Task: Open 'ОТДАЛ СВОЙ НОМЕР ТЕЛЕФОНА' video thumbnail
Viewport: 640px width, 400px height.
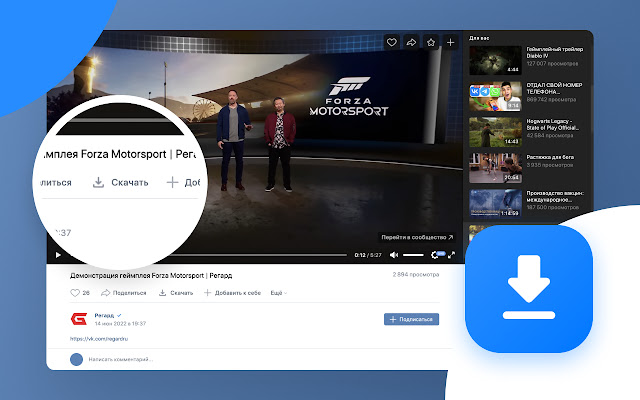Action: point(495,96)
